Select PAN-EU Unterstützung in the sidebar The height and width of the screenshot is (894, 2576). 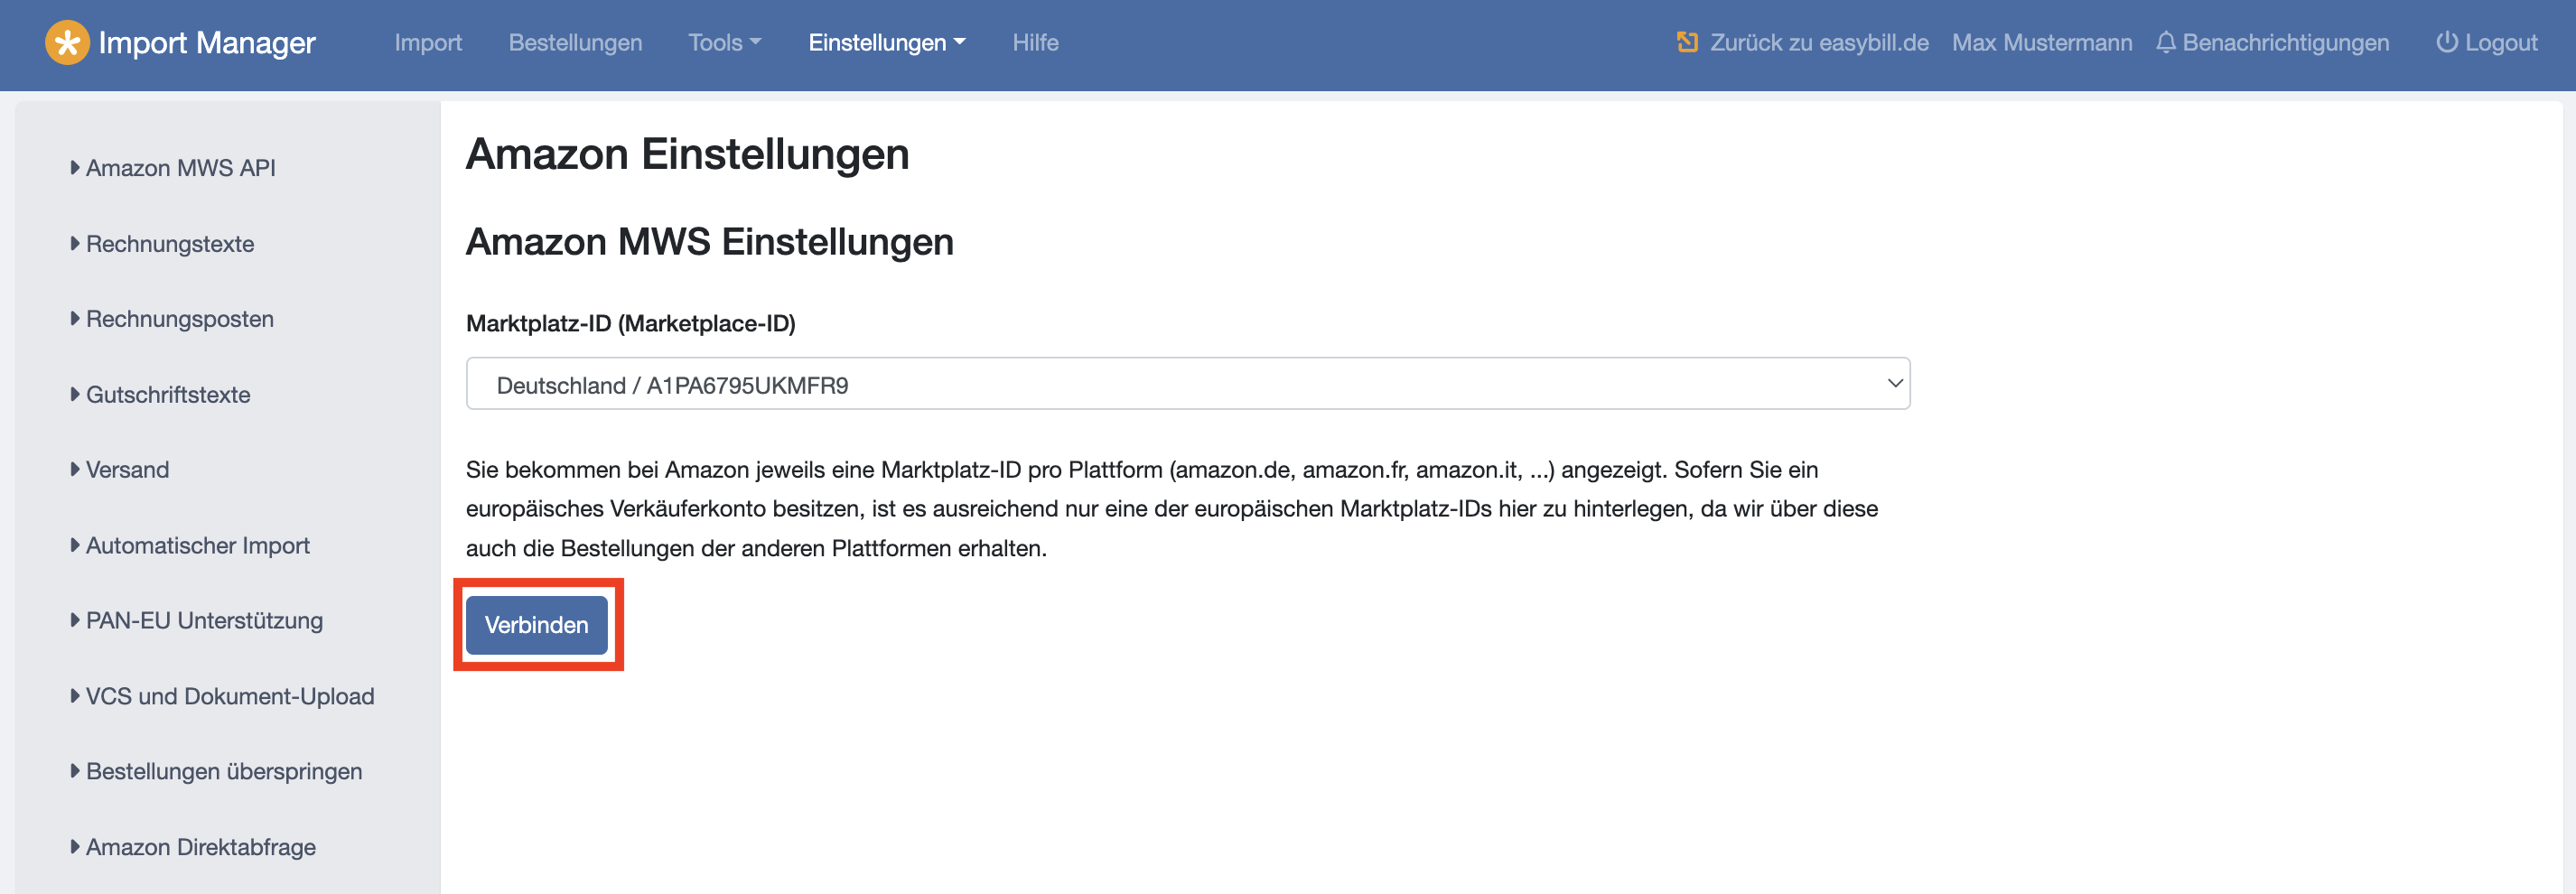pyautogui.click(x=204, y=621)
